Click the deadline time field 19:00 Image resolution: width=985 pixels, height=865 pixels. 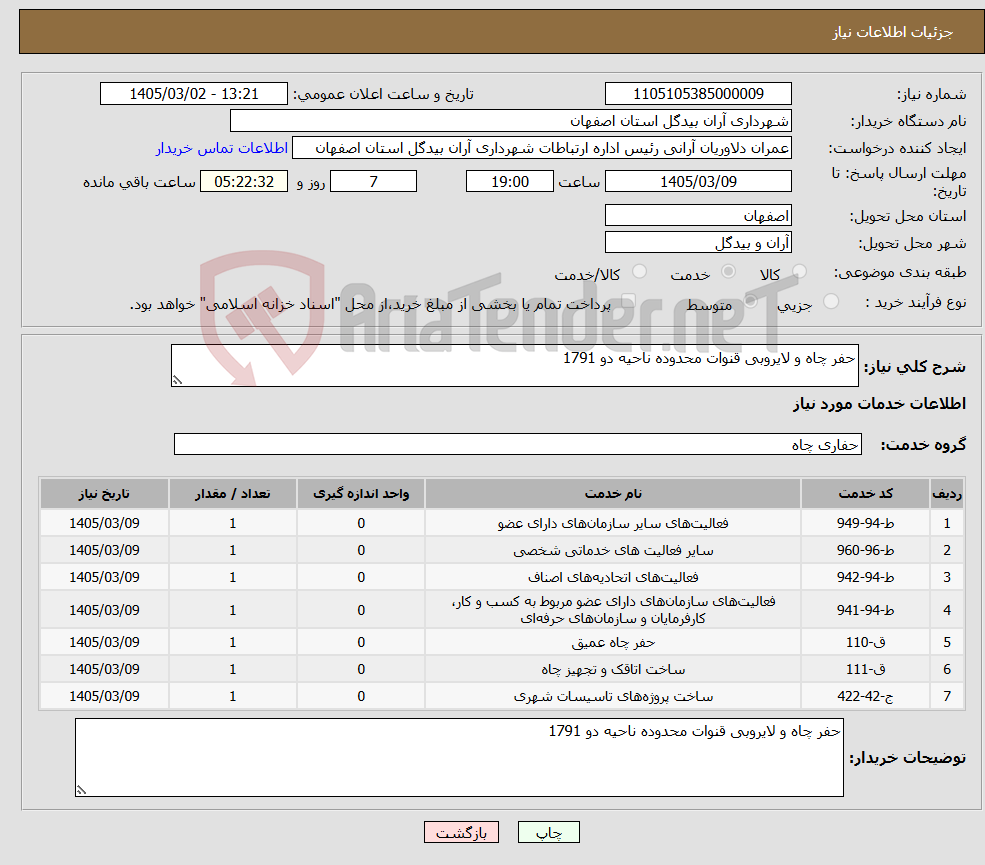509,182
